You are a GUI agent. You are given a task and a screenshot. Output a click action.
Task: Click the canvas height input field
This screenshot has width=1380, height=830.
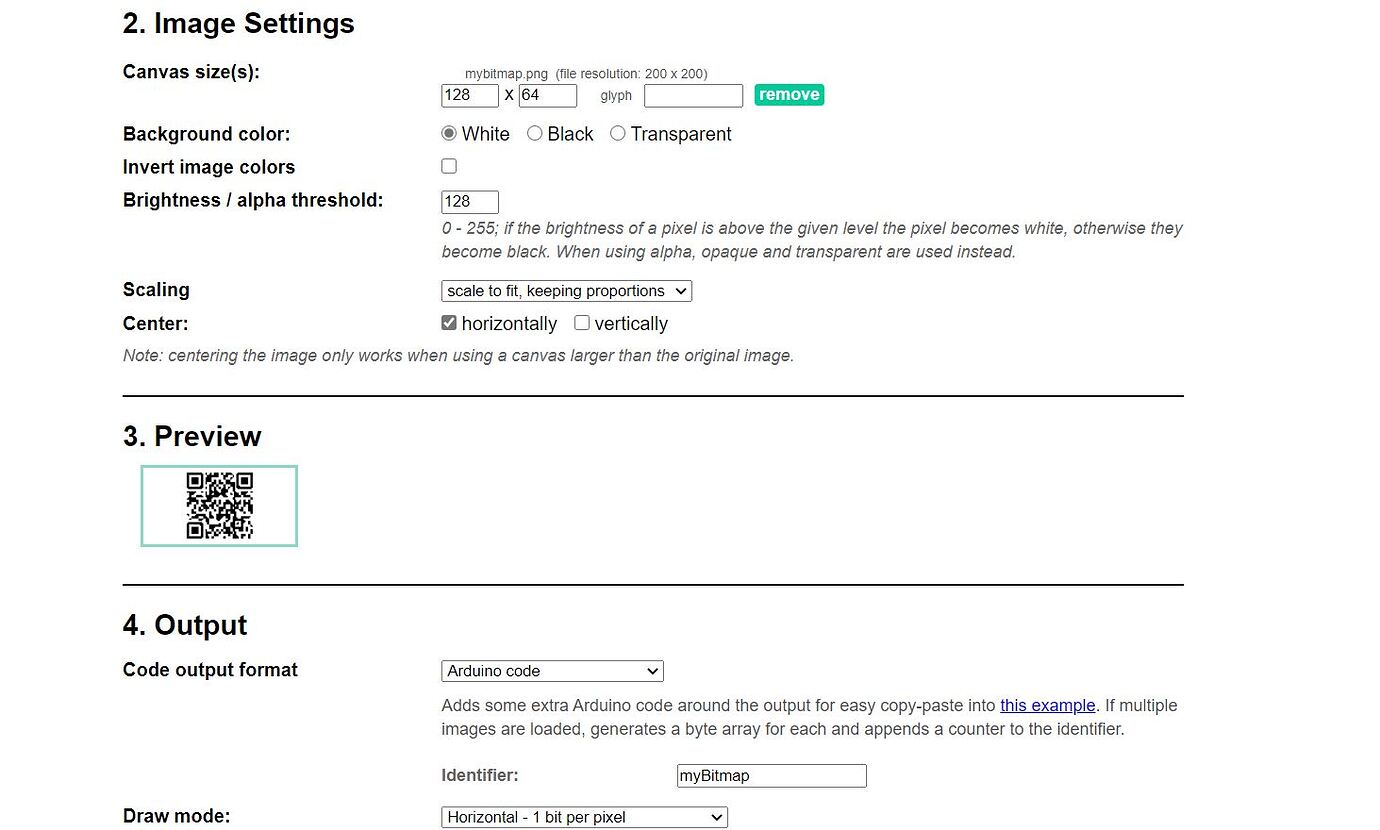click(x=547, y=96)
